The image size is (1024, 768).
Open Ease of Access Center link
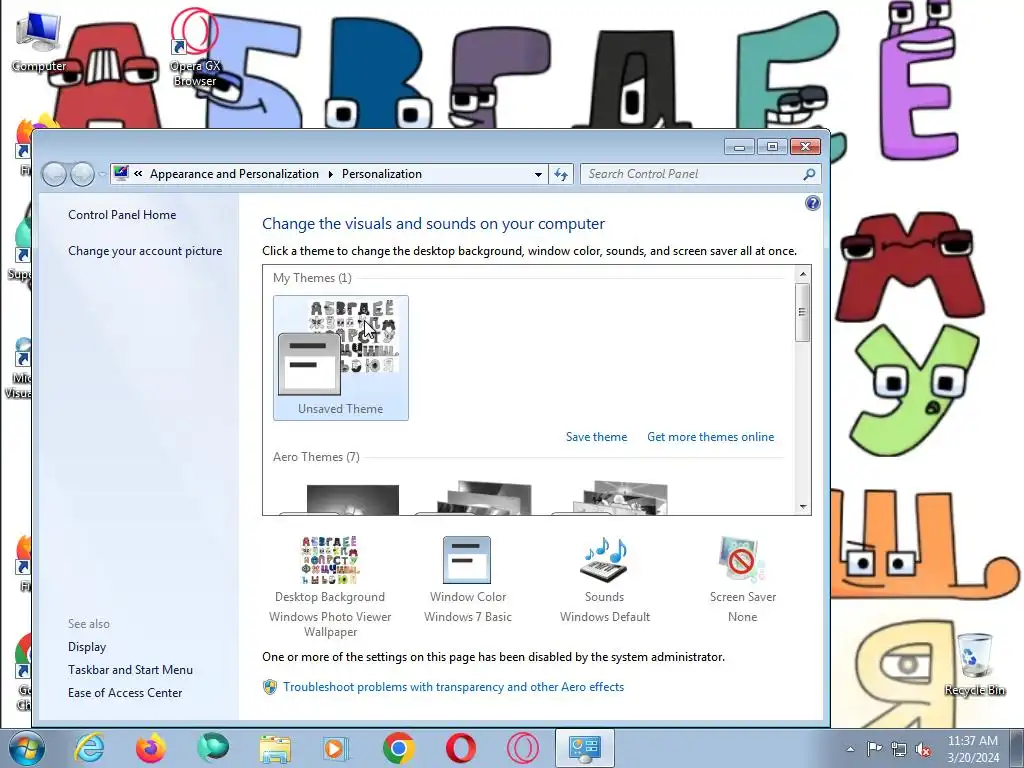125,693
